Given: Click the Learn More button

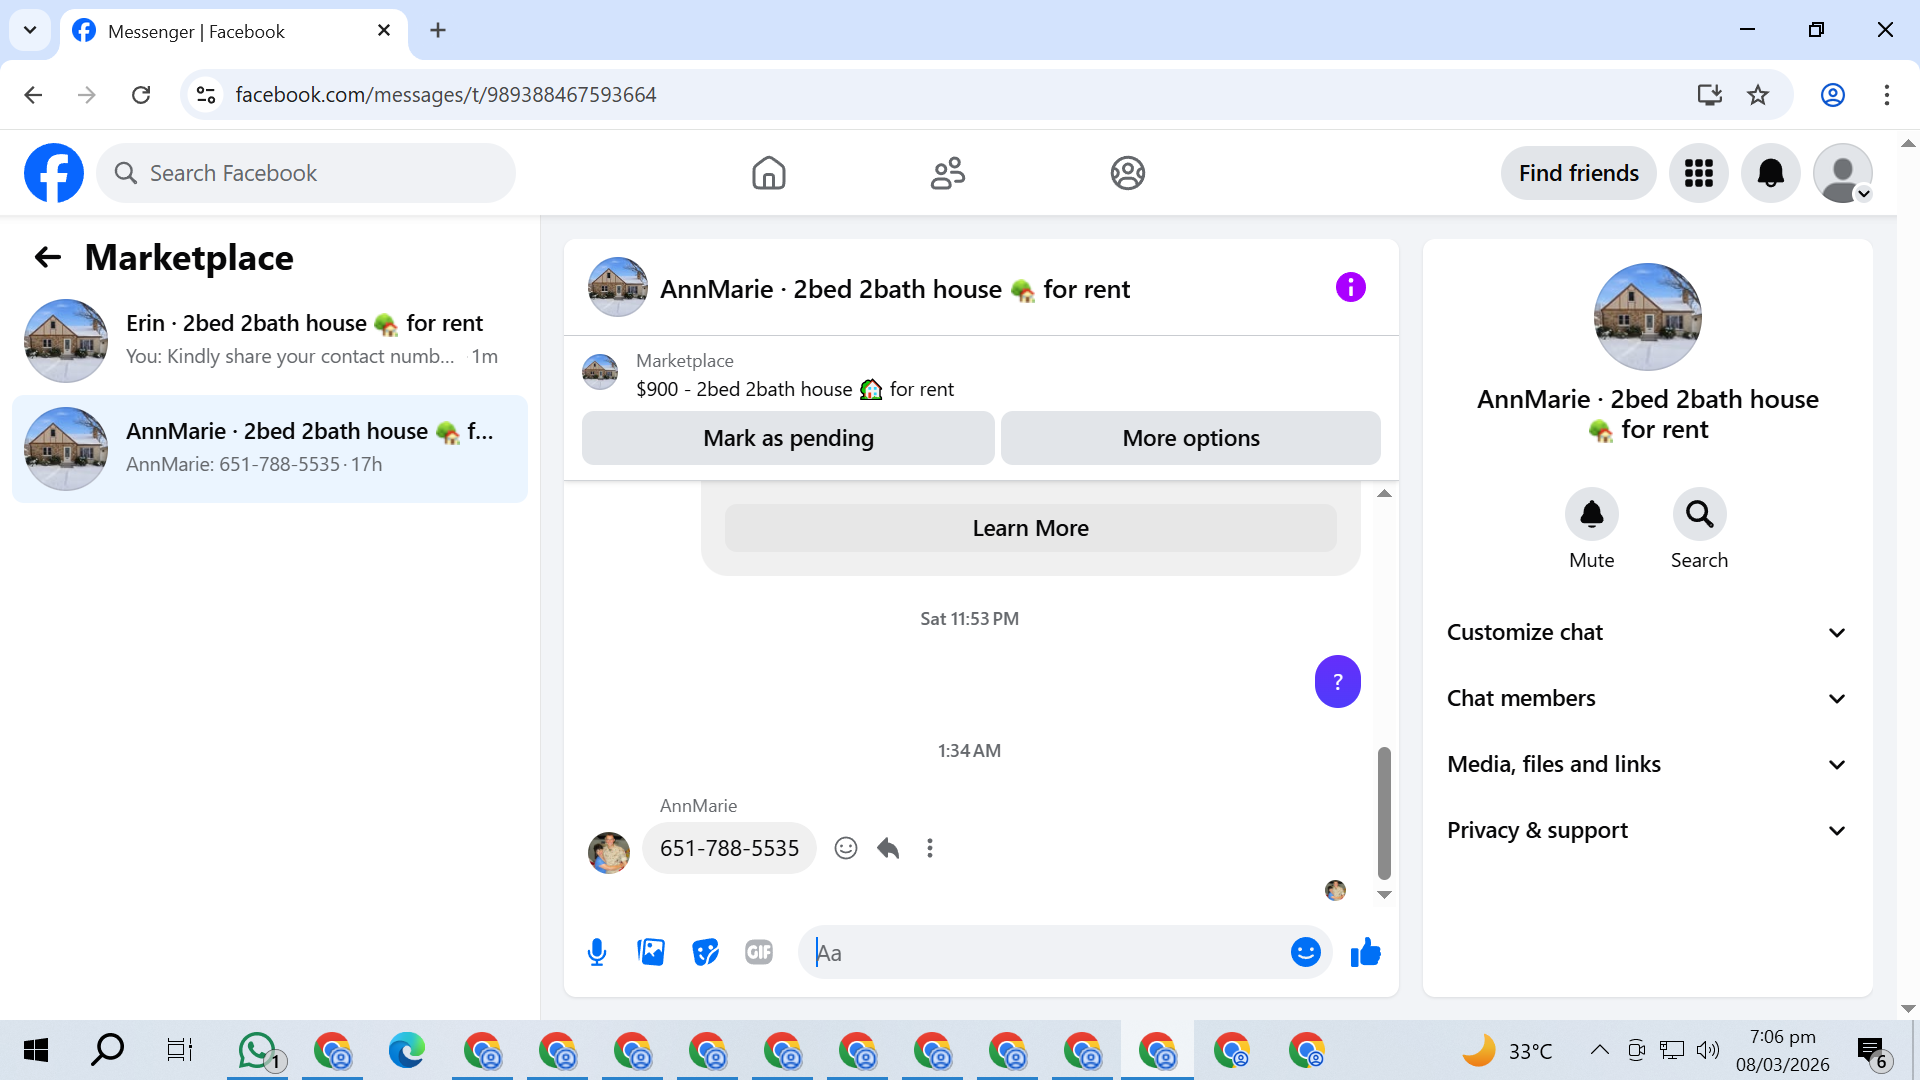Looking at the screenshot, I should [x=1030, y=528].
